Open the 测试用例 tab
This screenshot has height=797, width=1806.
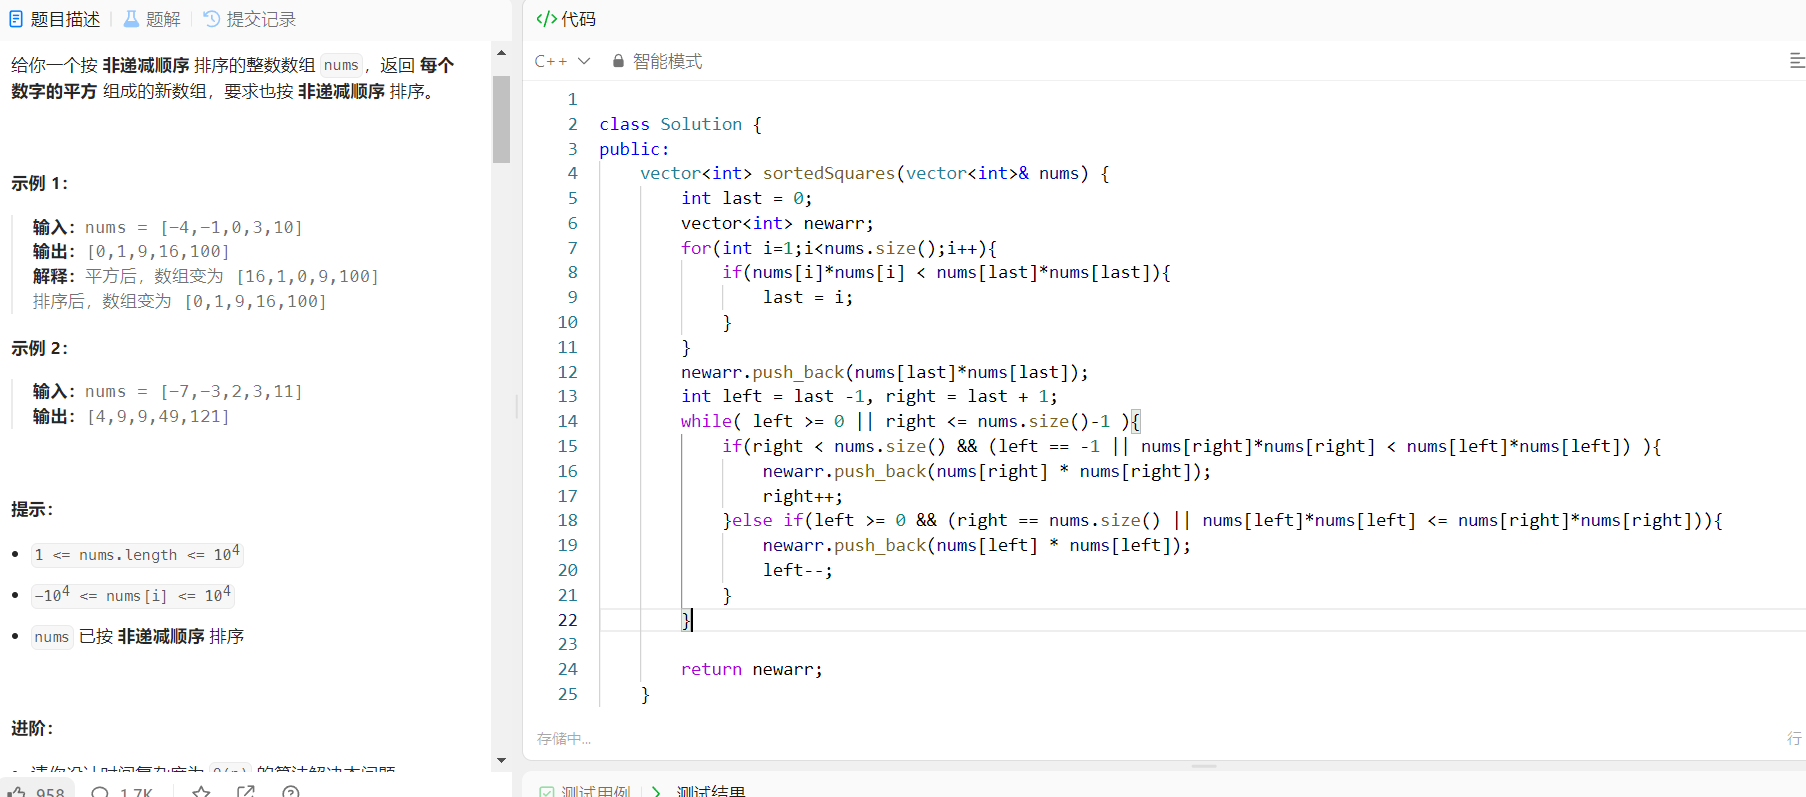[x=586, y=791]
